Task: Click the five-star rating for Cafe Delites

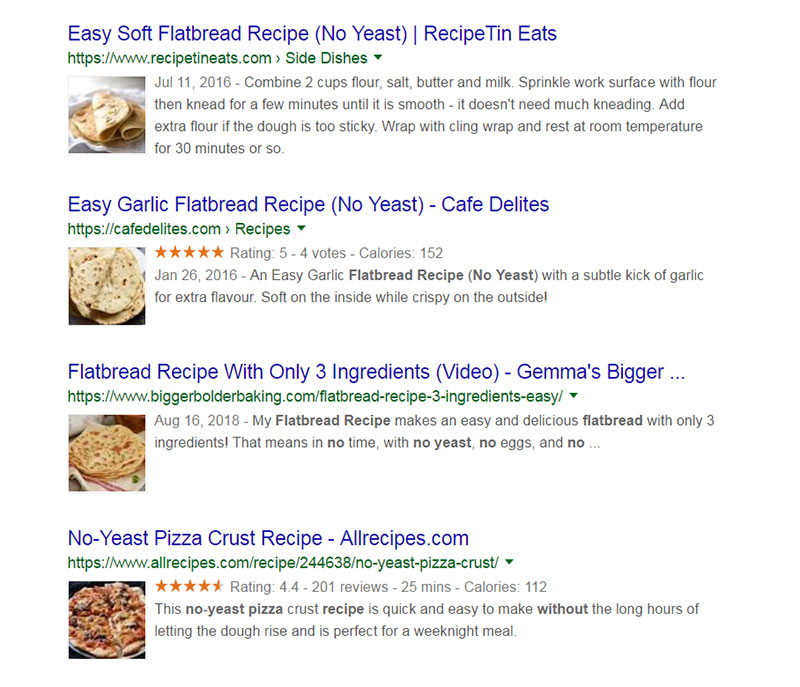Action: (189, 252)
